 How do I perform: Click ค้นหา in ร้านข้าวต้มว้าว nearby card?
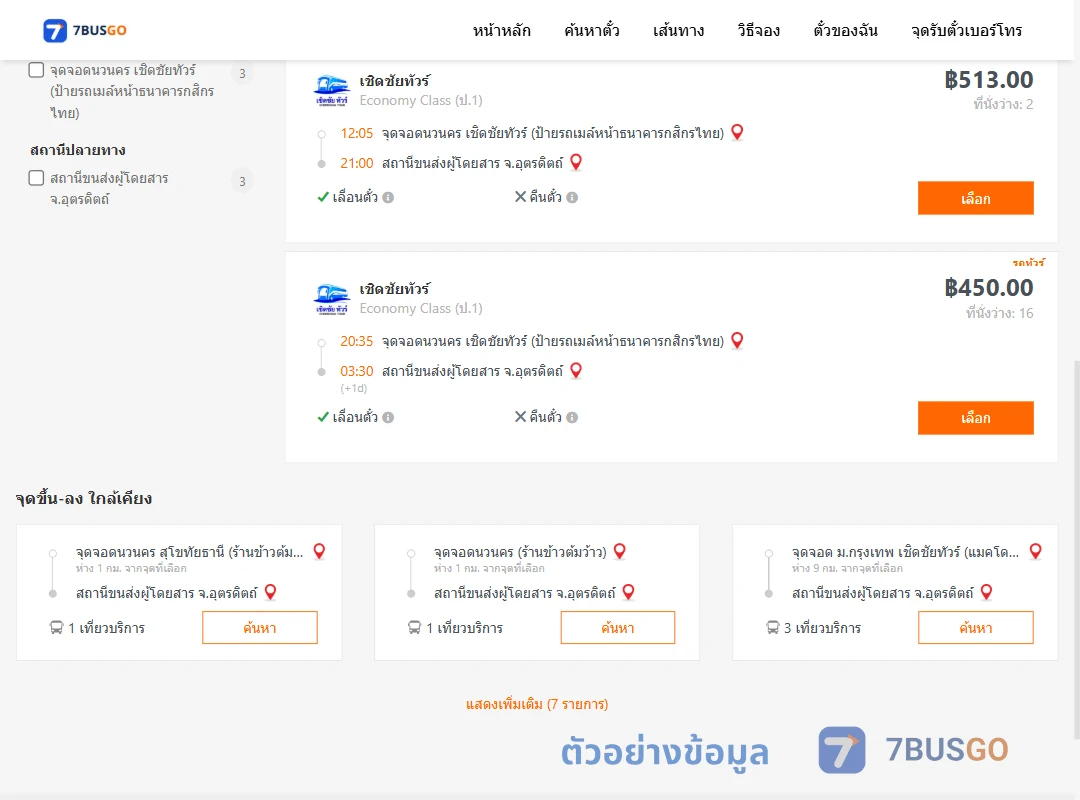pos(618,628)
